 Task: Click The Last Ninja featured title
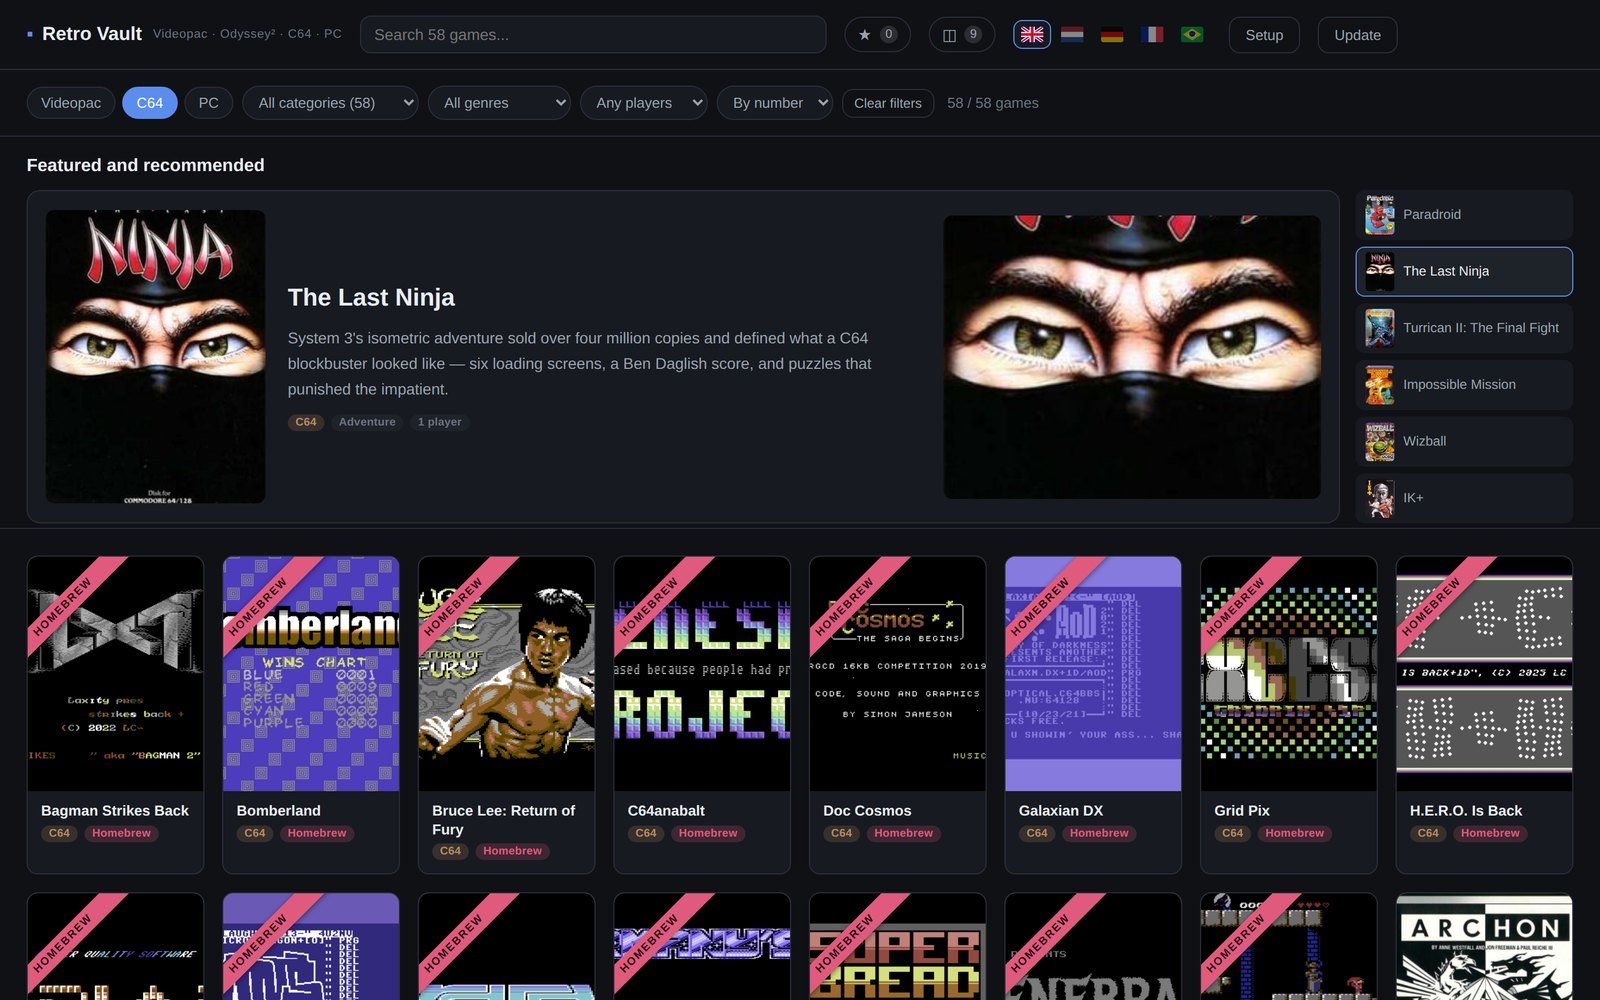371,297
